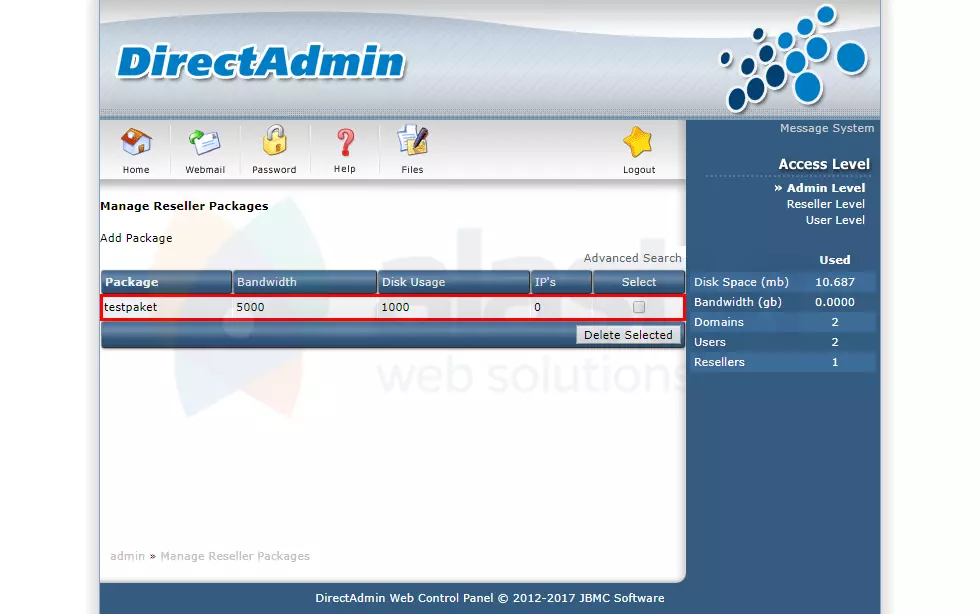Viewport: 980px width, 614px height.
Task: Open the Home house icon
Action: (x=136, y=142)
